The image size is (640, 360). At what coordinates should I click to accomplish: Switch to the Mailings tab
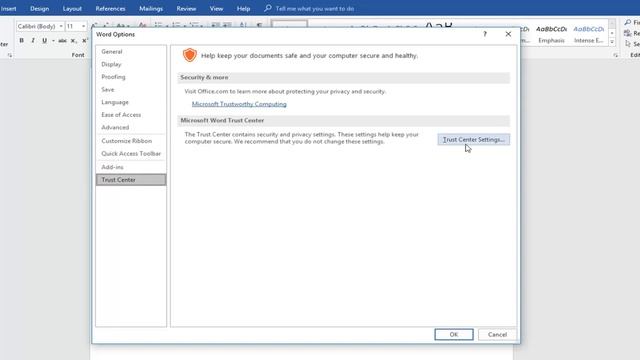pos(151,9)
